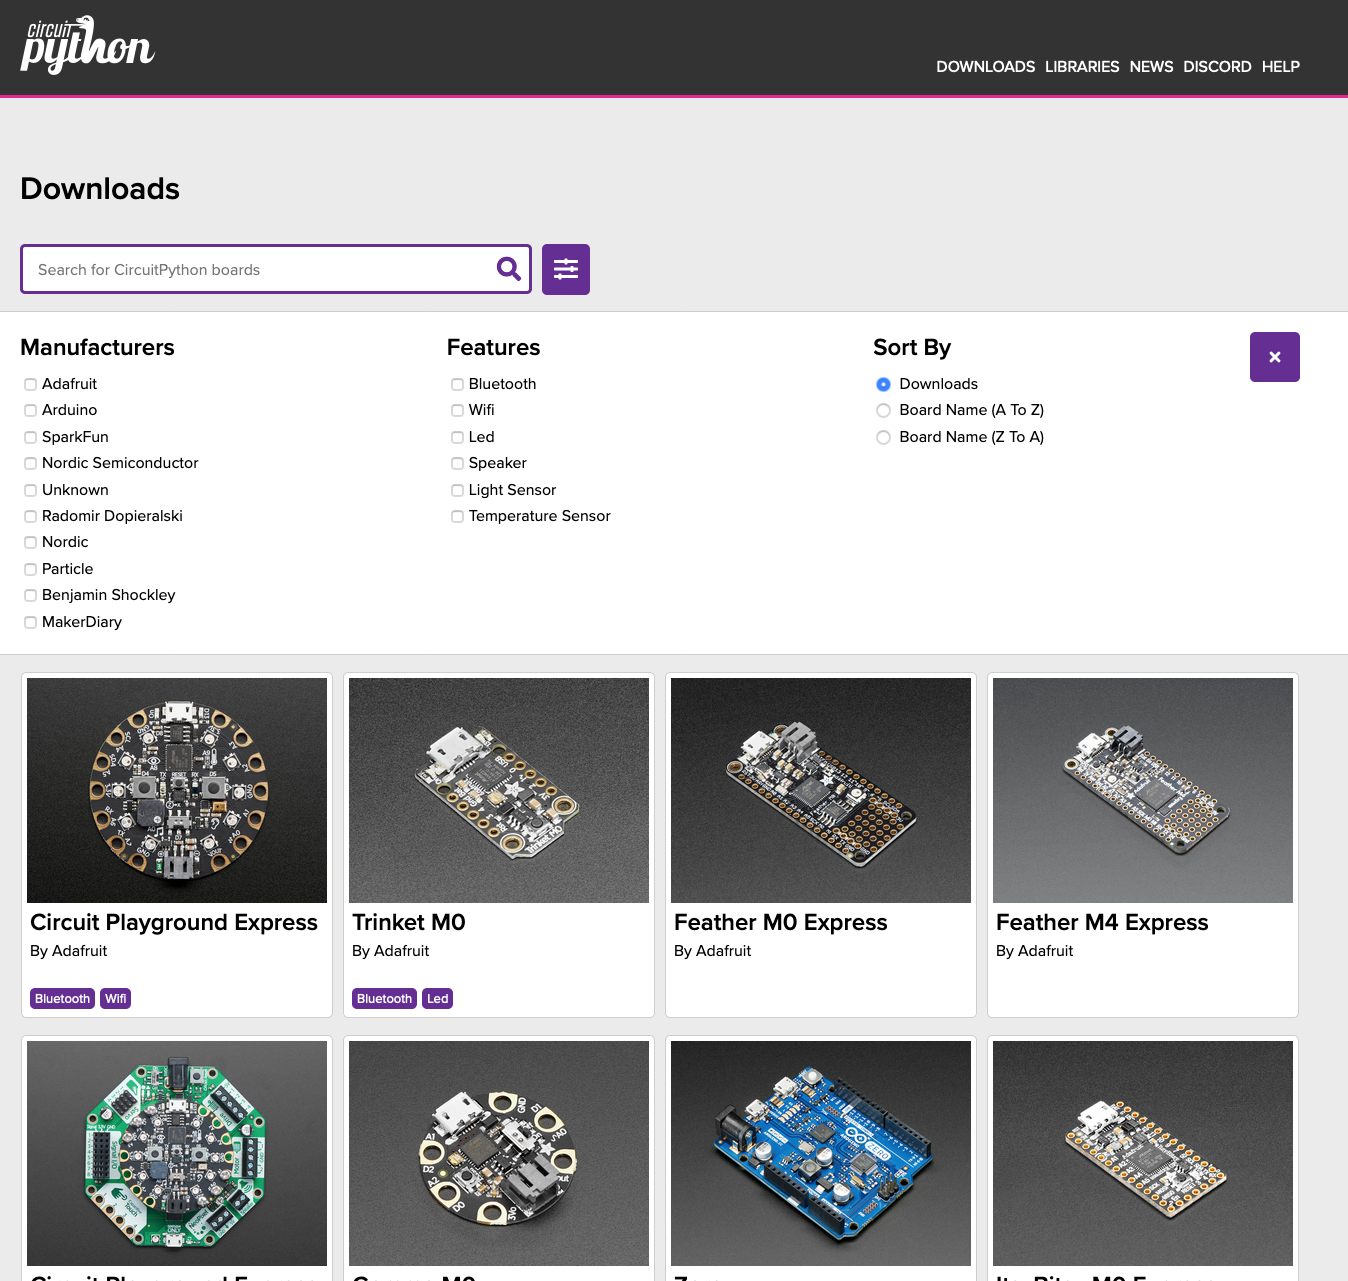1348x1281 pixels.
Task: Check the Radomir Dopieralski checkbox
Action: pos(31,516)
